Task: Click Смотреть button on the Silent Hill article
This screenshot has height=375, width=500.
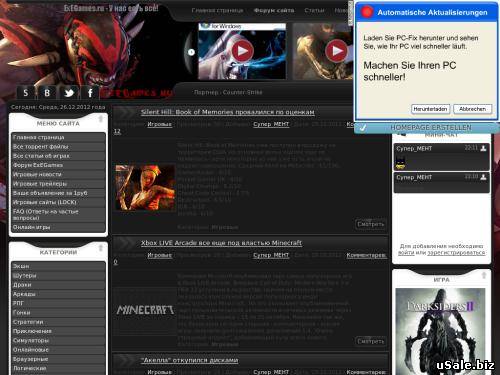Action: click(x=371, y=224)
